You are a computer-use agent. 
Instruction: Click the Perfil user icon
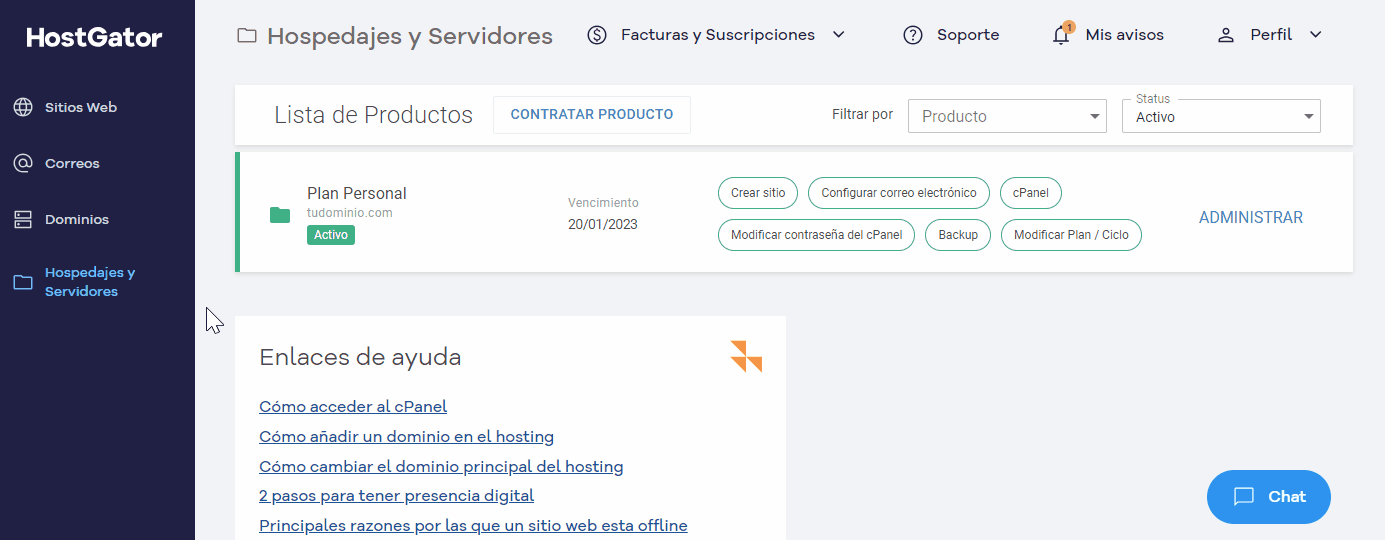(x=1226, y=35)
